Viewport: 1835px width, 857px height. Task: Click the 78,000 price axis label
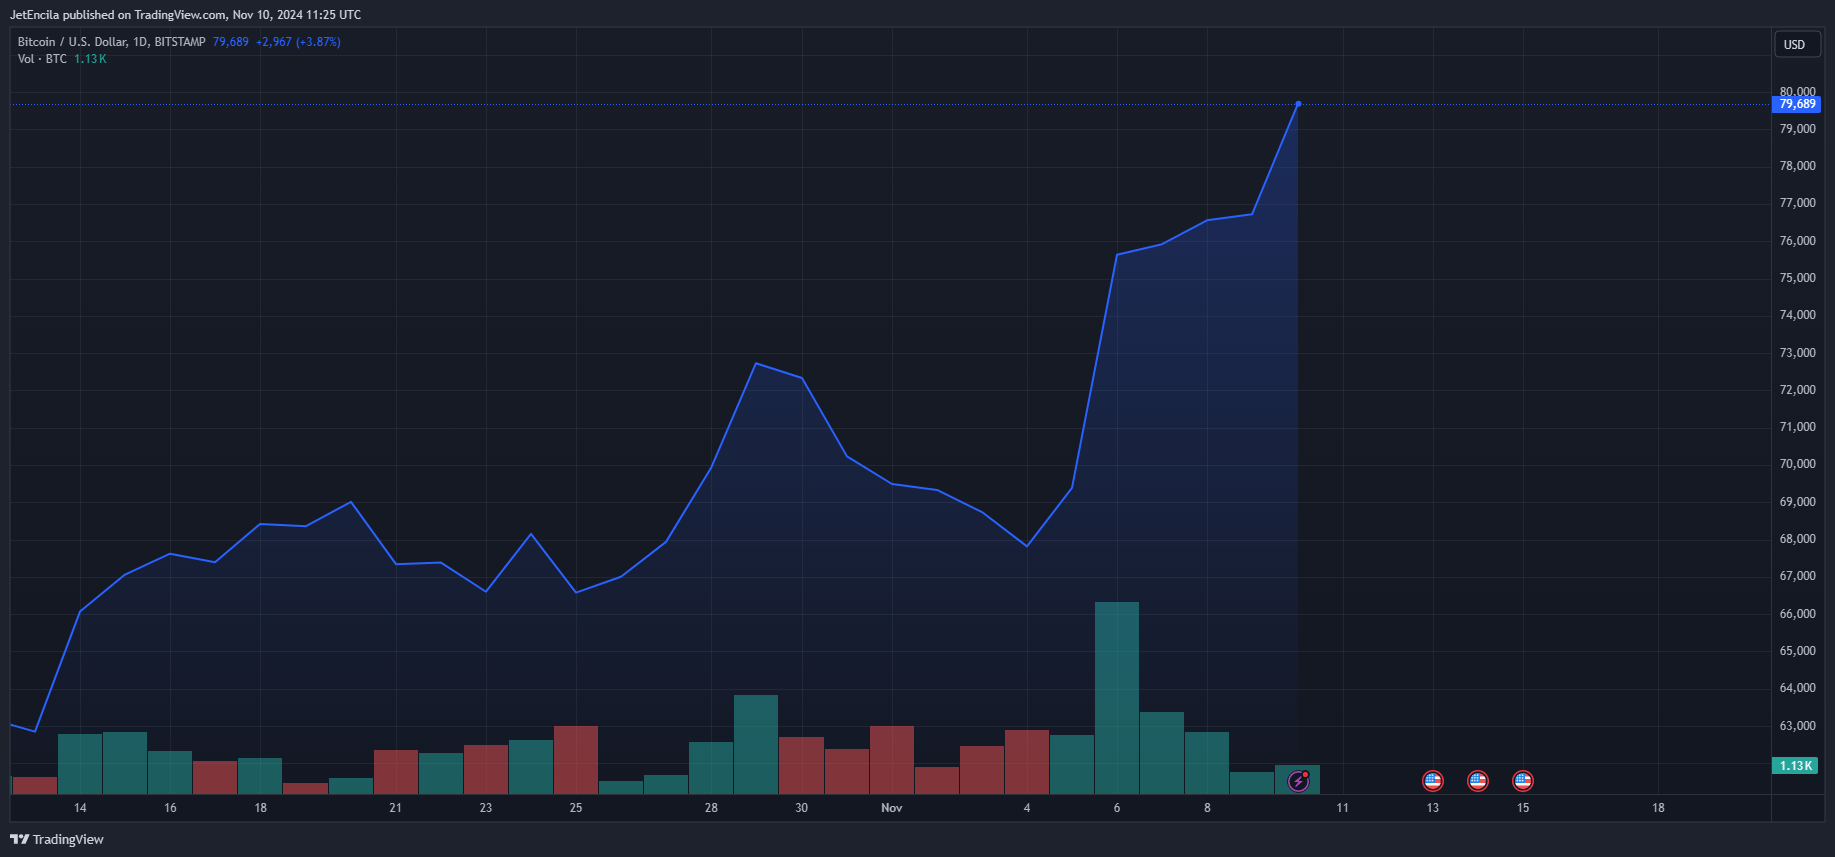(1798, 166)
